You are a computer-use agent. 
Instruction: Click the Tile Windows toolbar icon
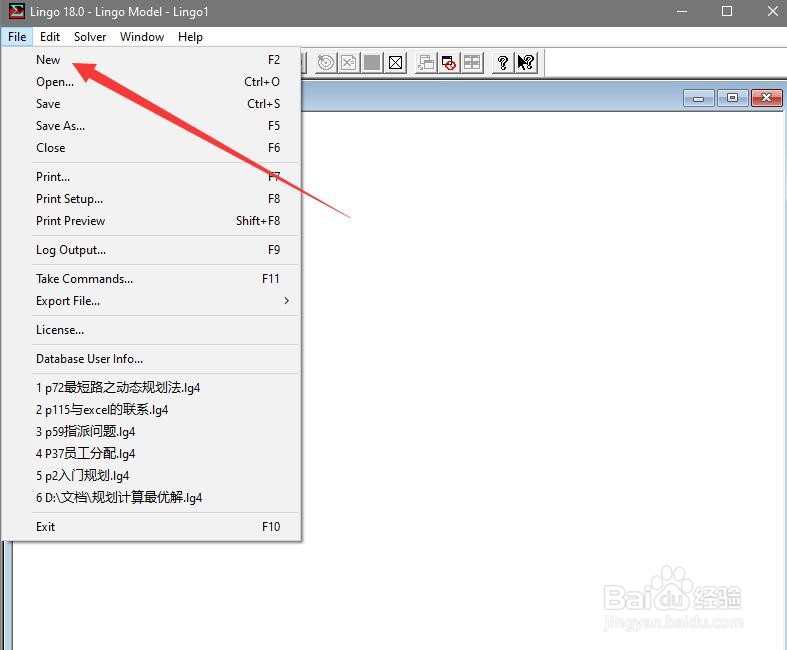tap(472, 63)
